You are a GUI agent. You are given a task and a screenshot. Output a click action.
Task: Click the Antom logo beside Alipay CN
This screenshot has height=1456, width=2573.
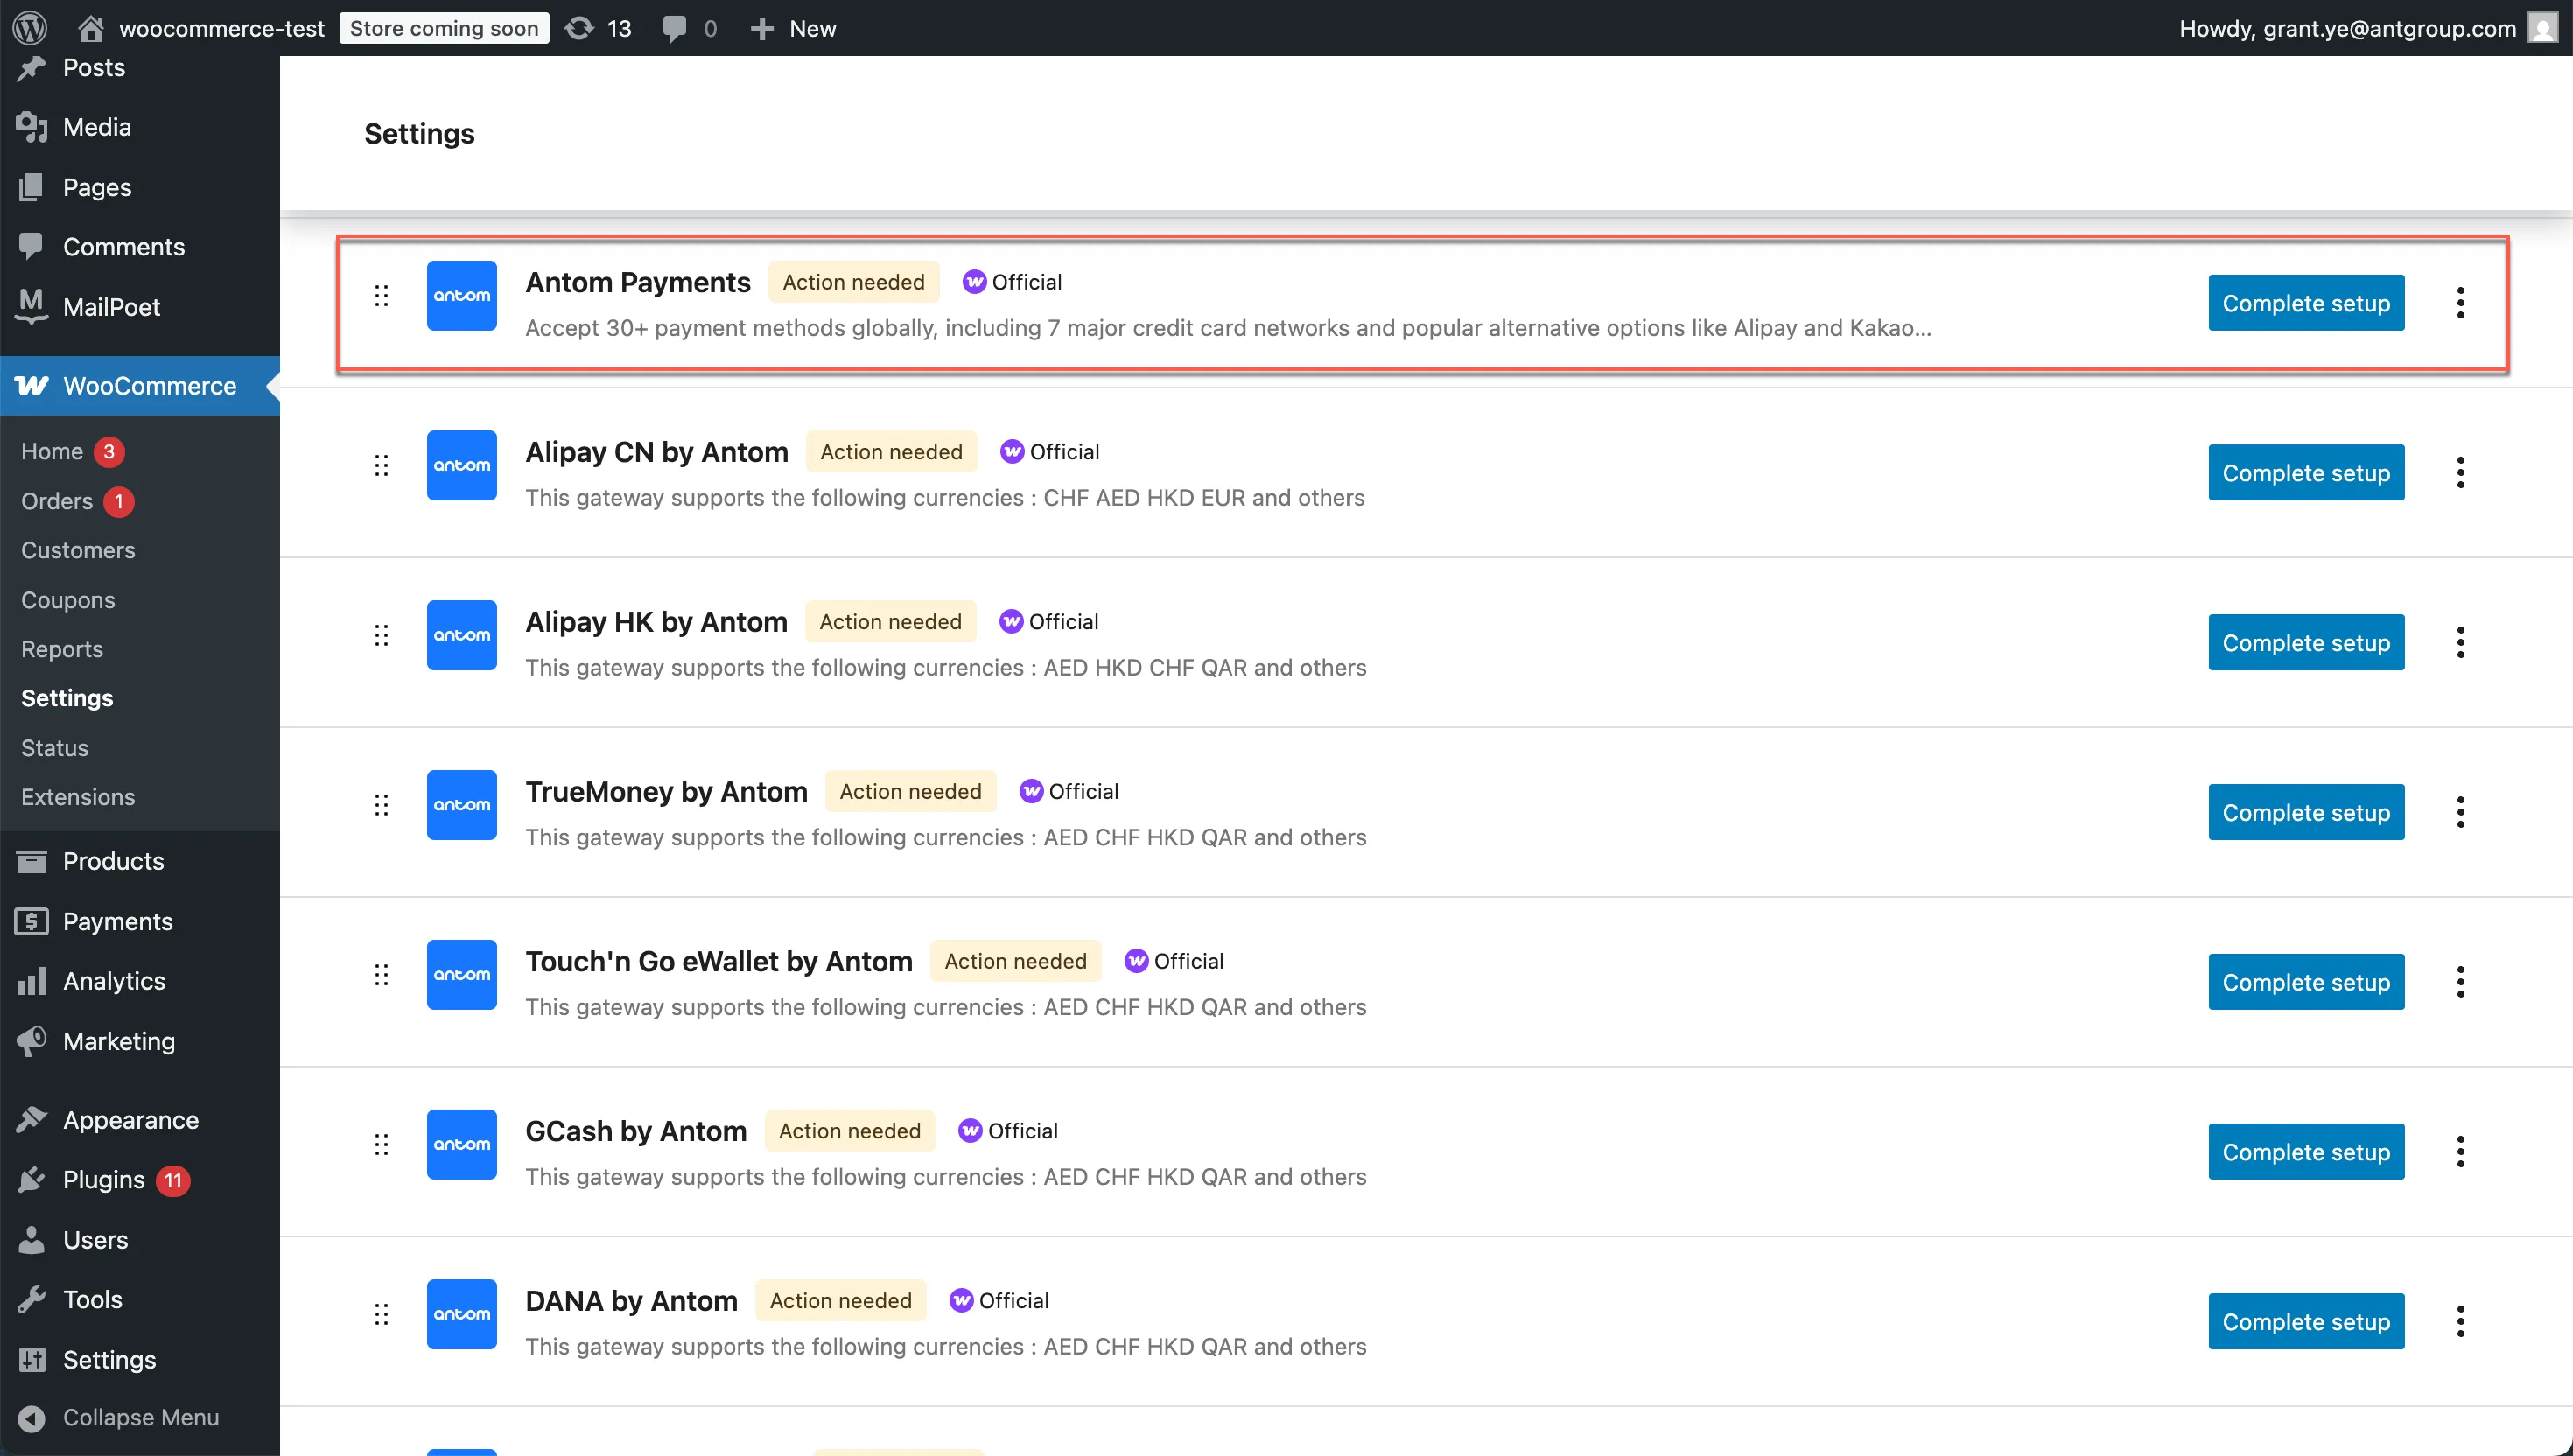(462, 465)
